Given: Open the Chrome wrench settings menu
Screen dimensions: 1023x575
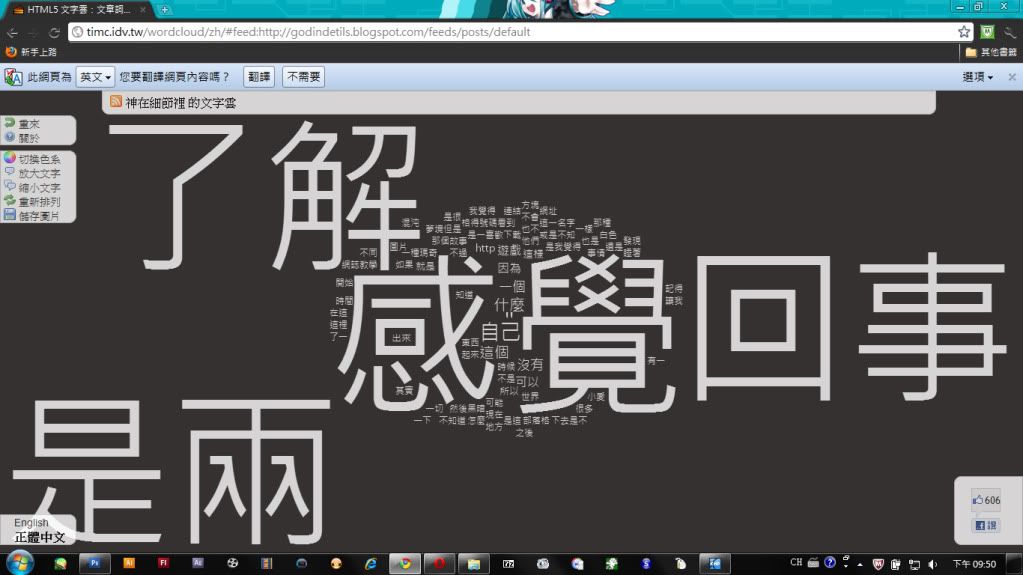Looking at the screenshot, I should tap(1010, 32).
